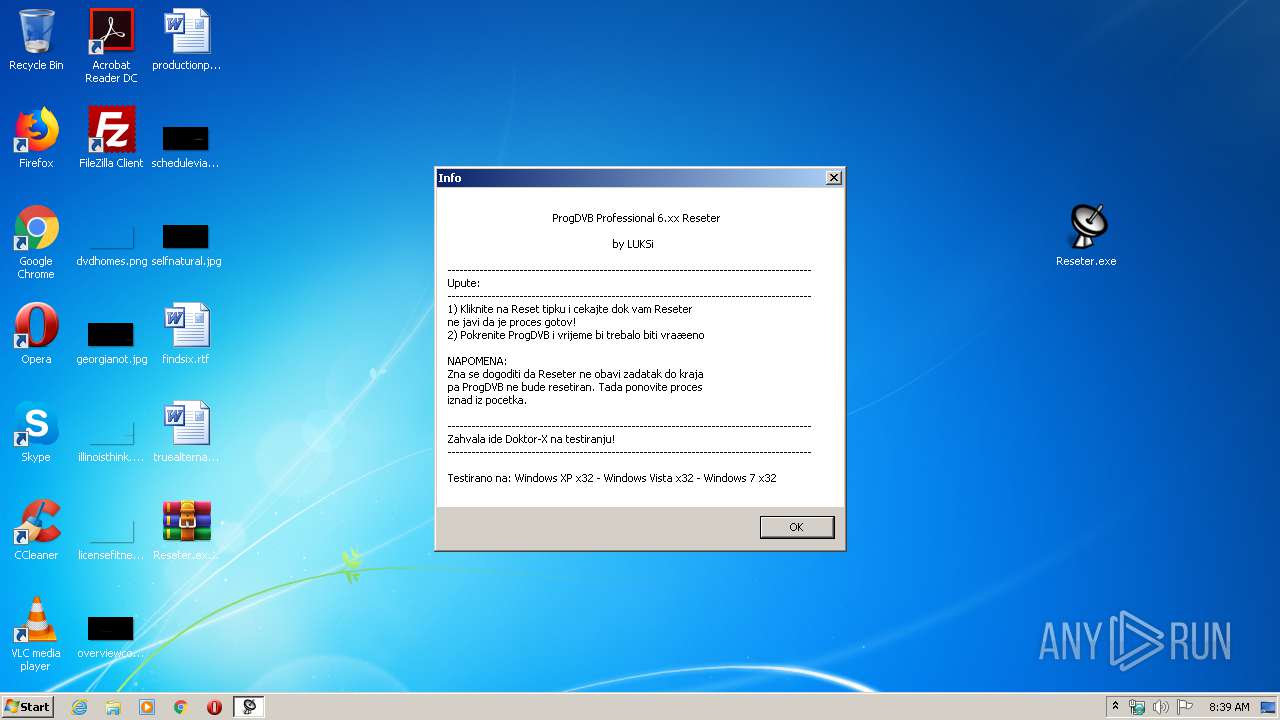Launch Internet Explorer from the taskbar
This screenshot has width=1280, height=720.
click(80, 707)
